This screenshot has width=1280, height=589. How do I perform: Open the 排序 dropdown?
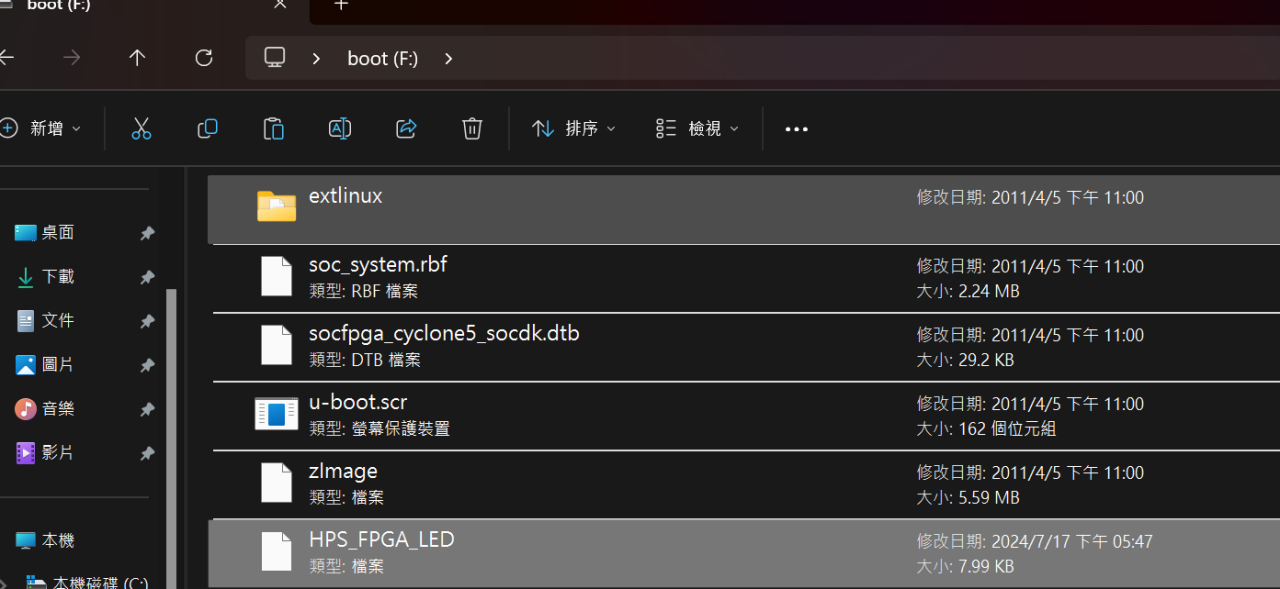[x=573, y=128]
